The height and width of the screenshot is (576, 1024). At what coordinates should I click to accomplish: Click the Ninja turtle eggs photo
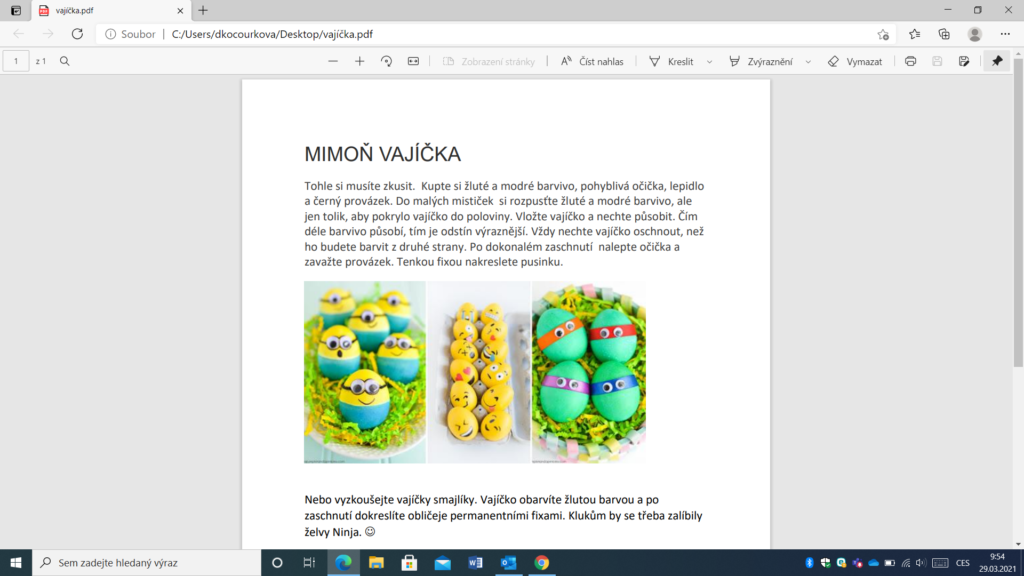pos(588,372)
